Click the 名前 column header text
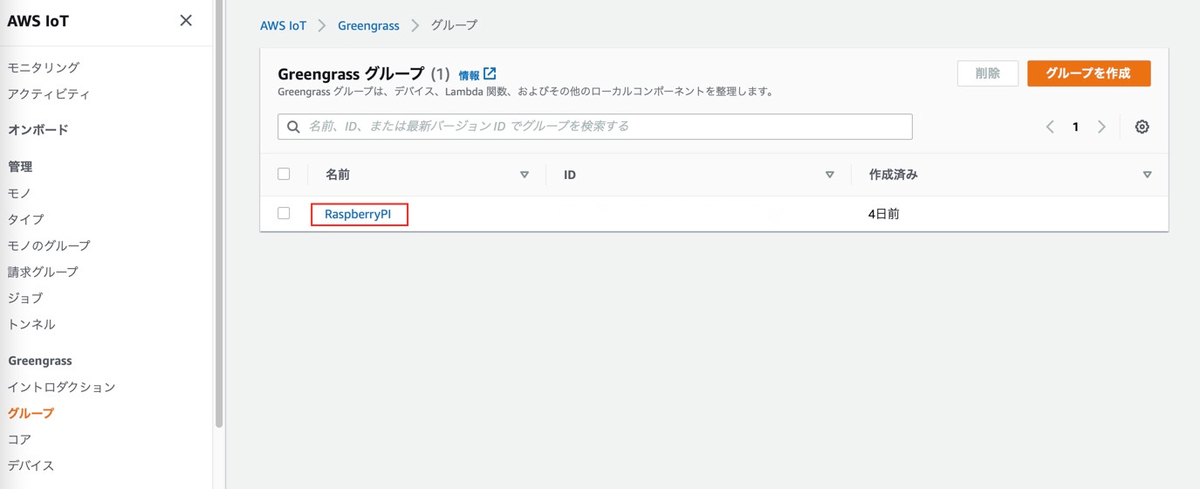 [338, 175]
